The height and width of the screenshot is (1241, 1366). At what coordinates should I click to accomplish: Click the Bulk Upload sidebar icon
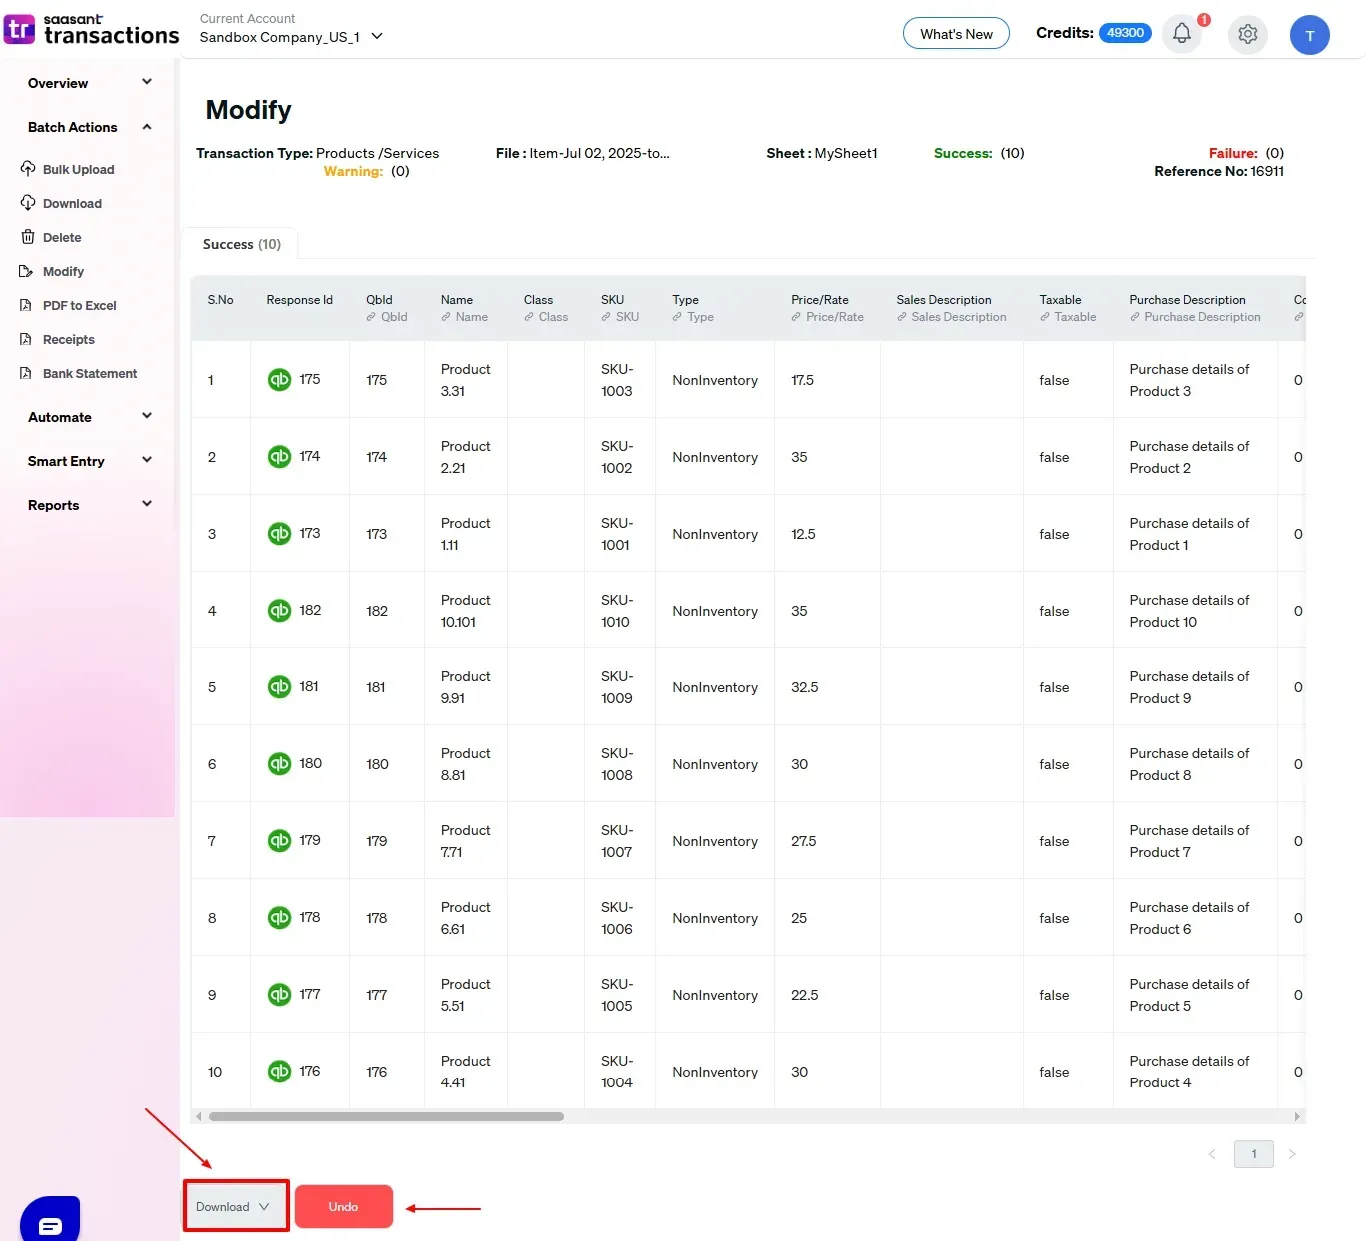28,168
